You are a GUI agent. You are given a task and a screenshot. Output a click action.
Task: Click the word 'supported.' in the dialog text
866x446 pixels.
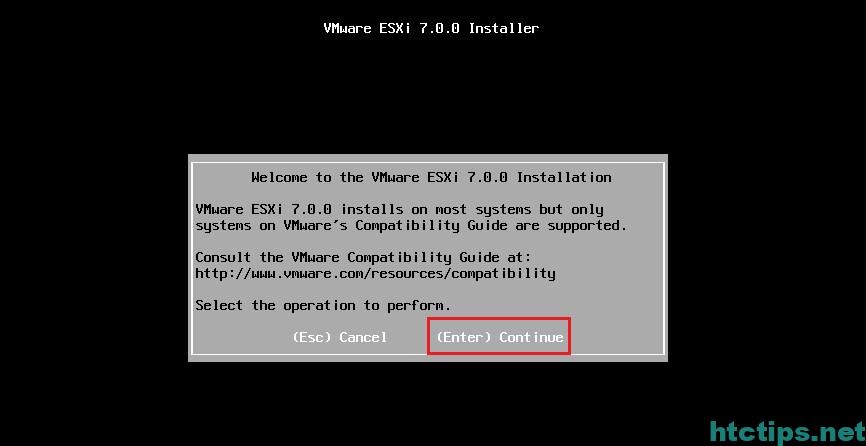pos(588,226)
